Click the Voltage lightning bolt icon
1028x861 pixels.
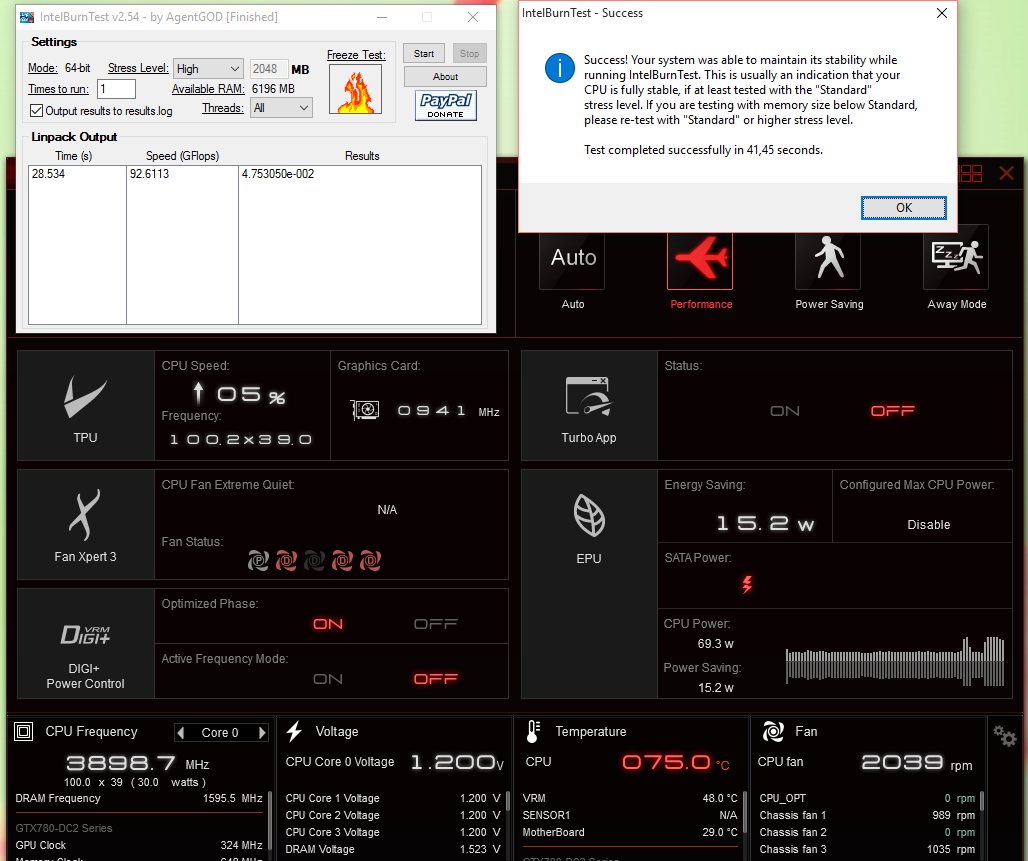[x=294, y=731]
